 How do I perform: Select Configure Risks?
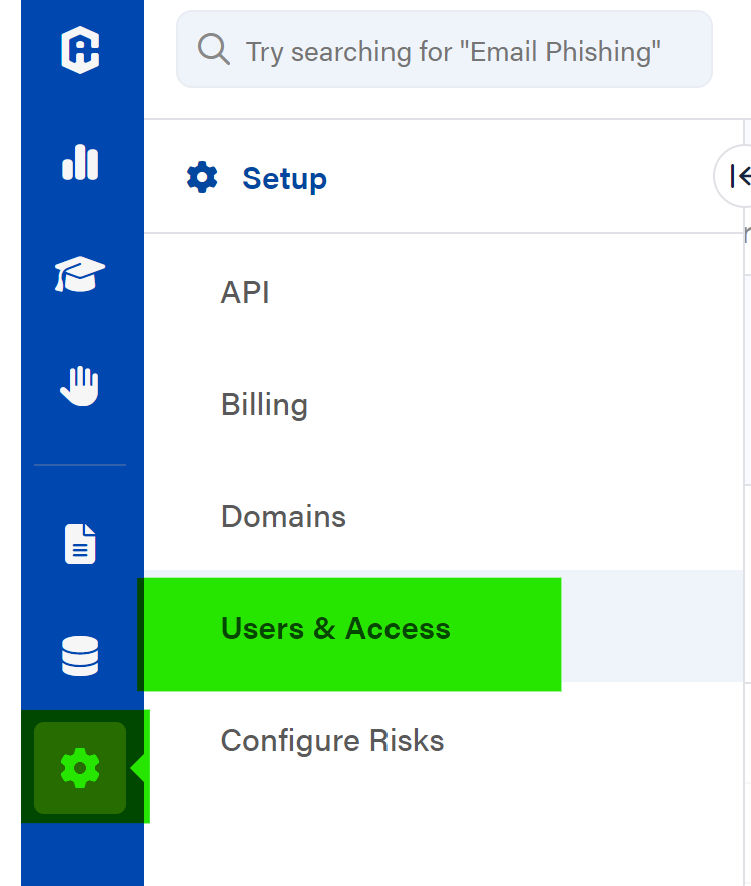click(332, 741)
